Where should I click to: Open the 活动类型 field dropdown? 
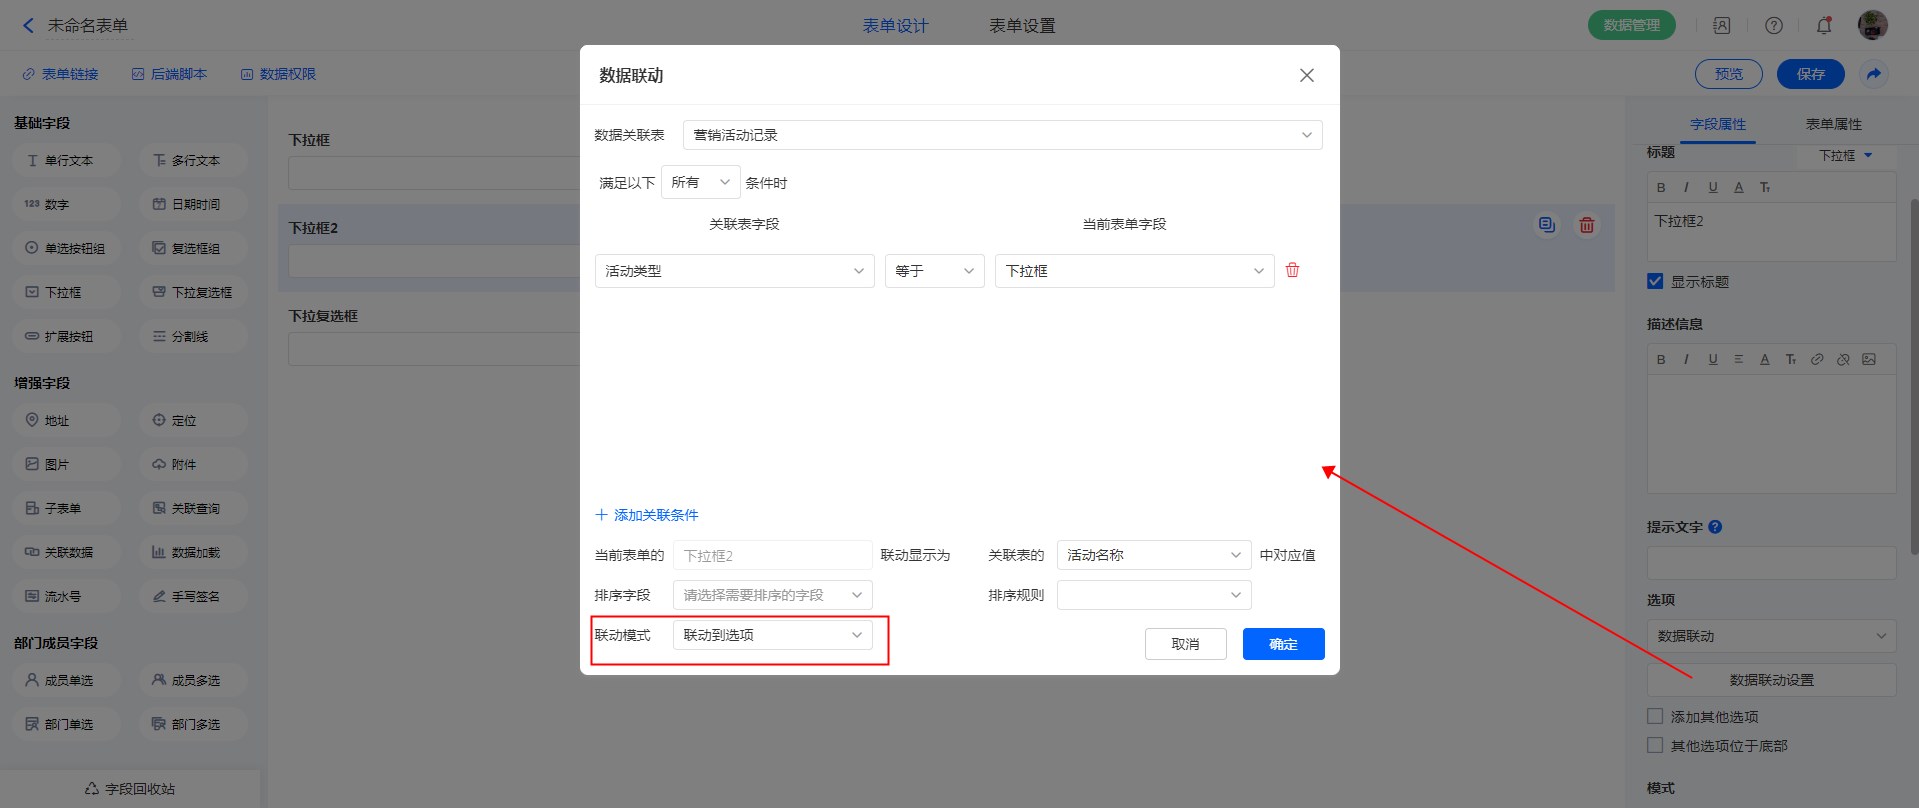pos(734,271)
